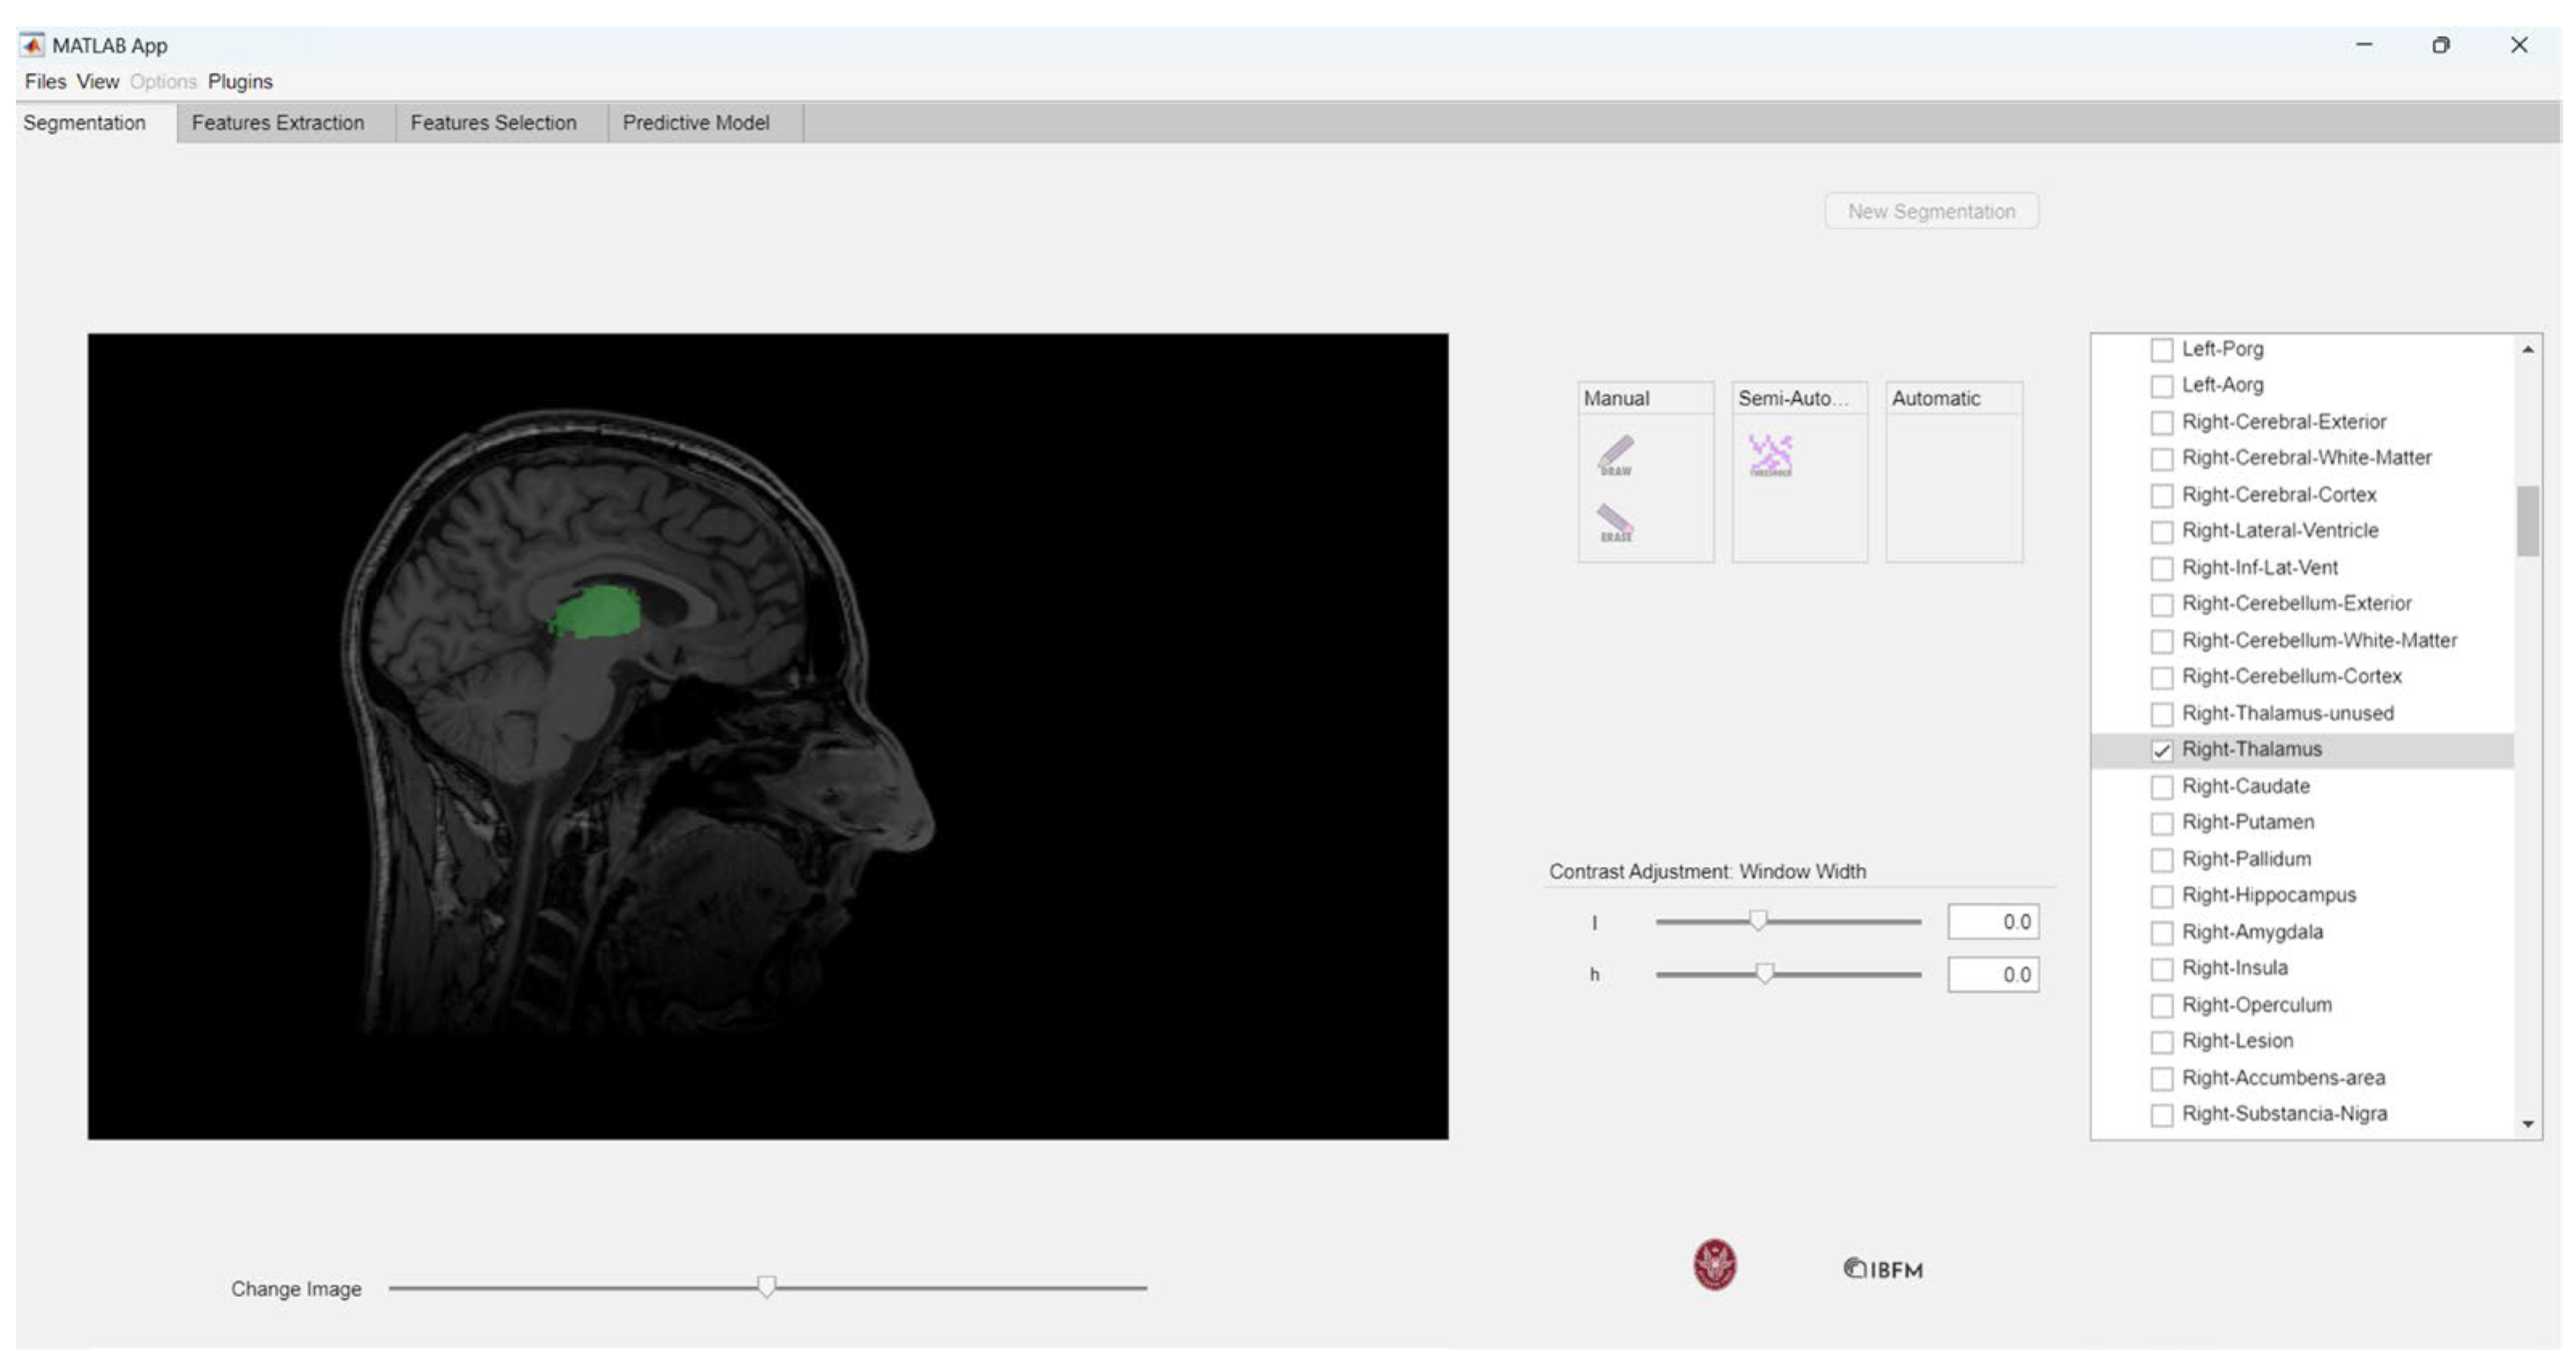Enable the Right-Hippocampus checkbox
The image size is (2576, 1370).
click(x=2161, y=896)
